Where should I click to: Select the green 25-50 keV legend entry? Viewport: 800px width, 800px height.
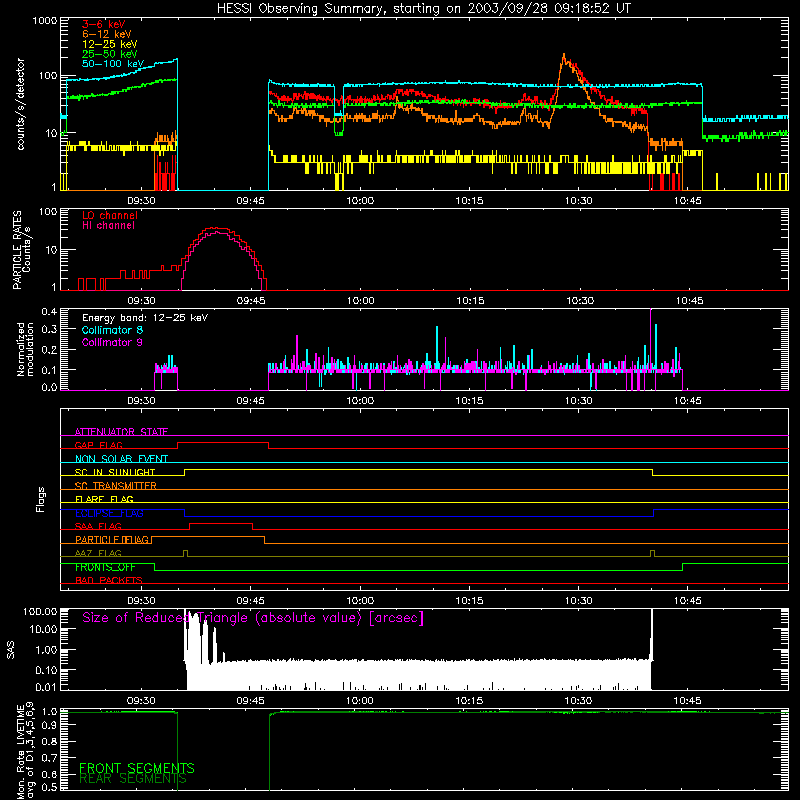point(110,54)
